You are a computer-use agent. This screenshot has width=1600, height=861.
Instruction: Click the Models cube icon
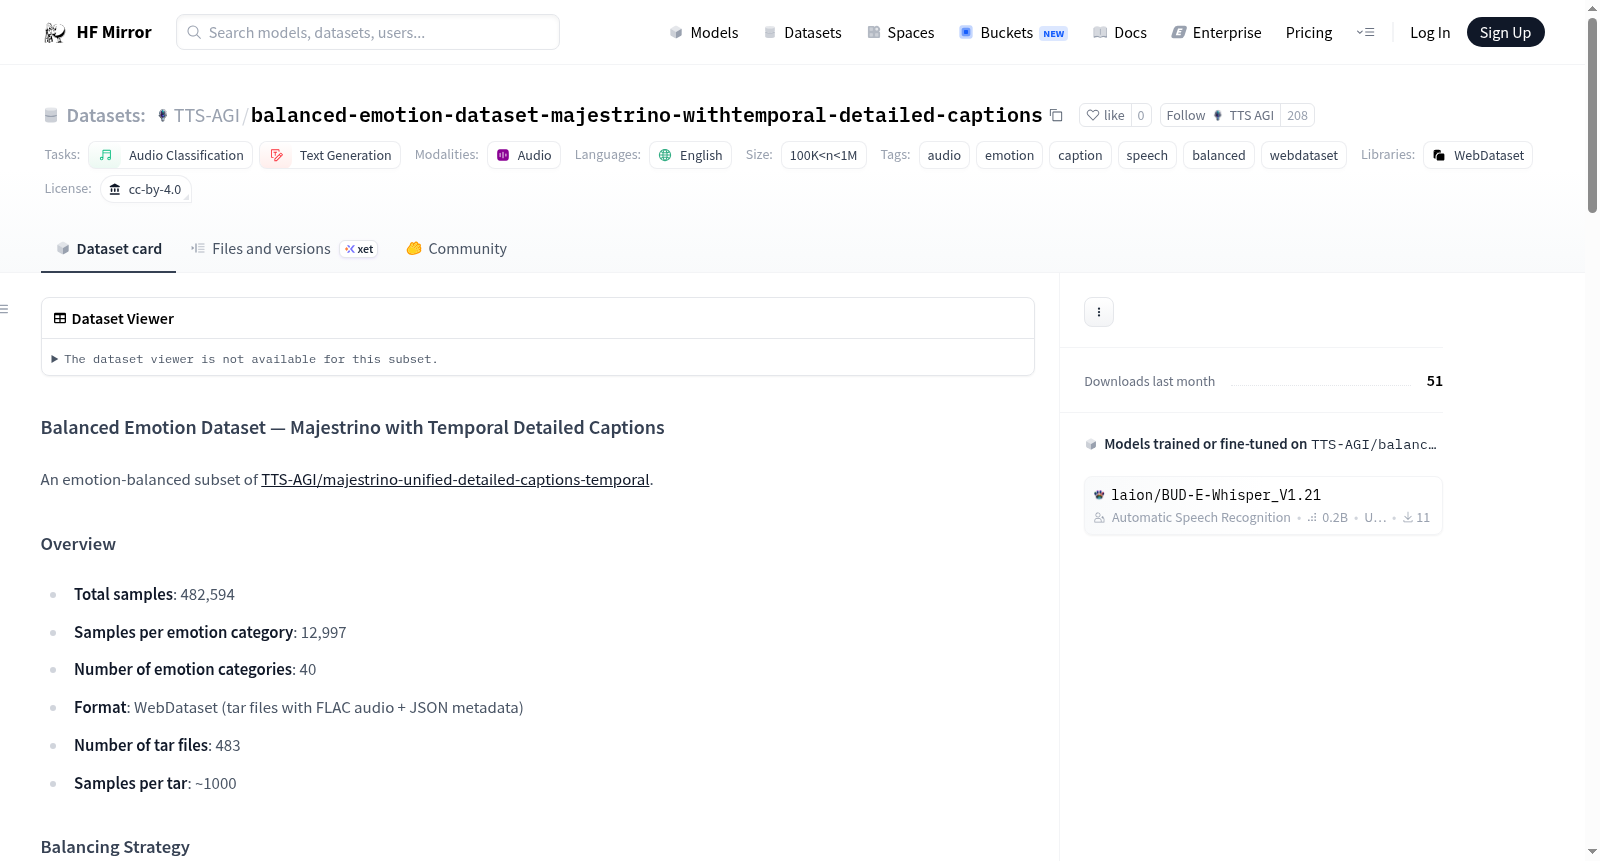(x=676, y=32)
